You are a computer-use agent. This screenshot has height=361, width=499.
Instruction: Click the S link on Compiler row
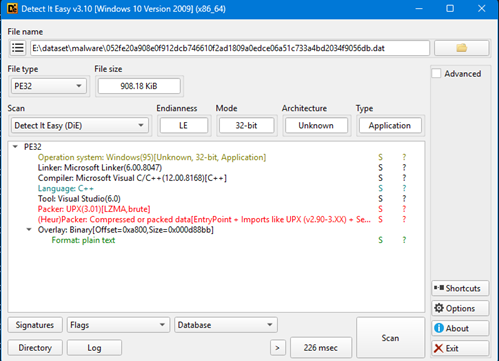pos(380,178)
